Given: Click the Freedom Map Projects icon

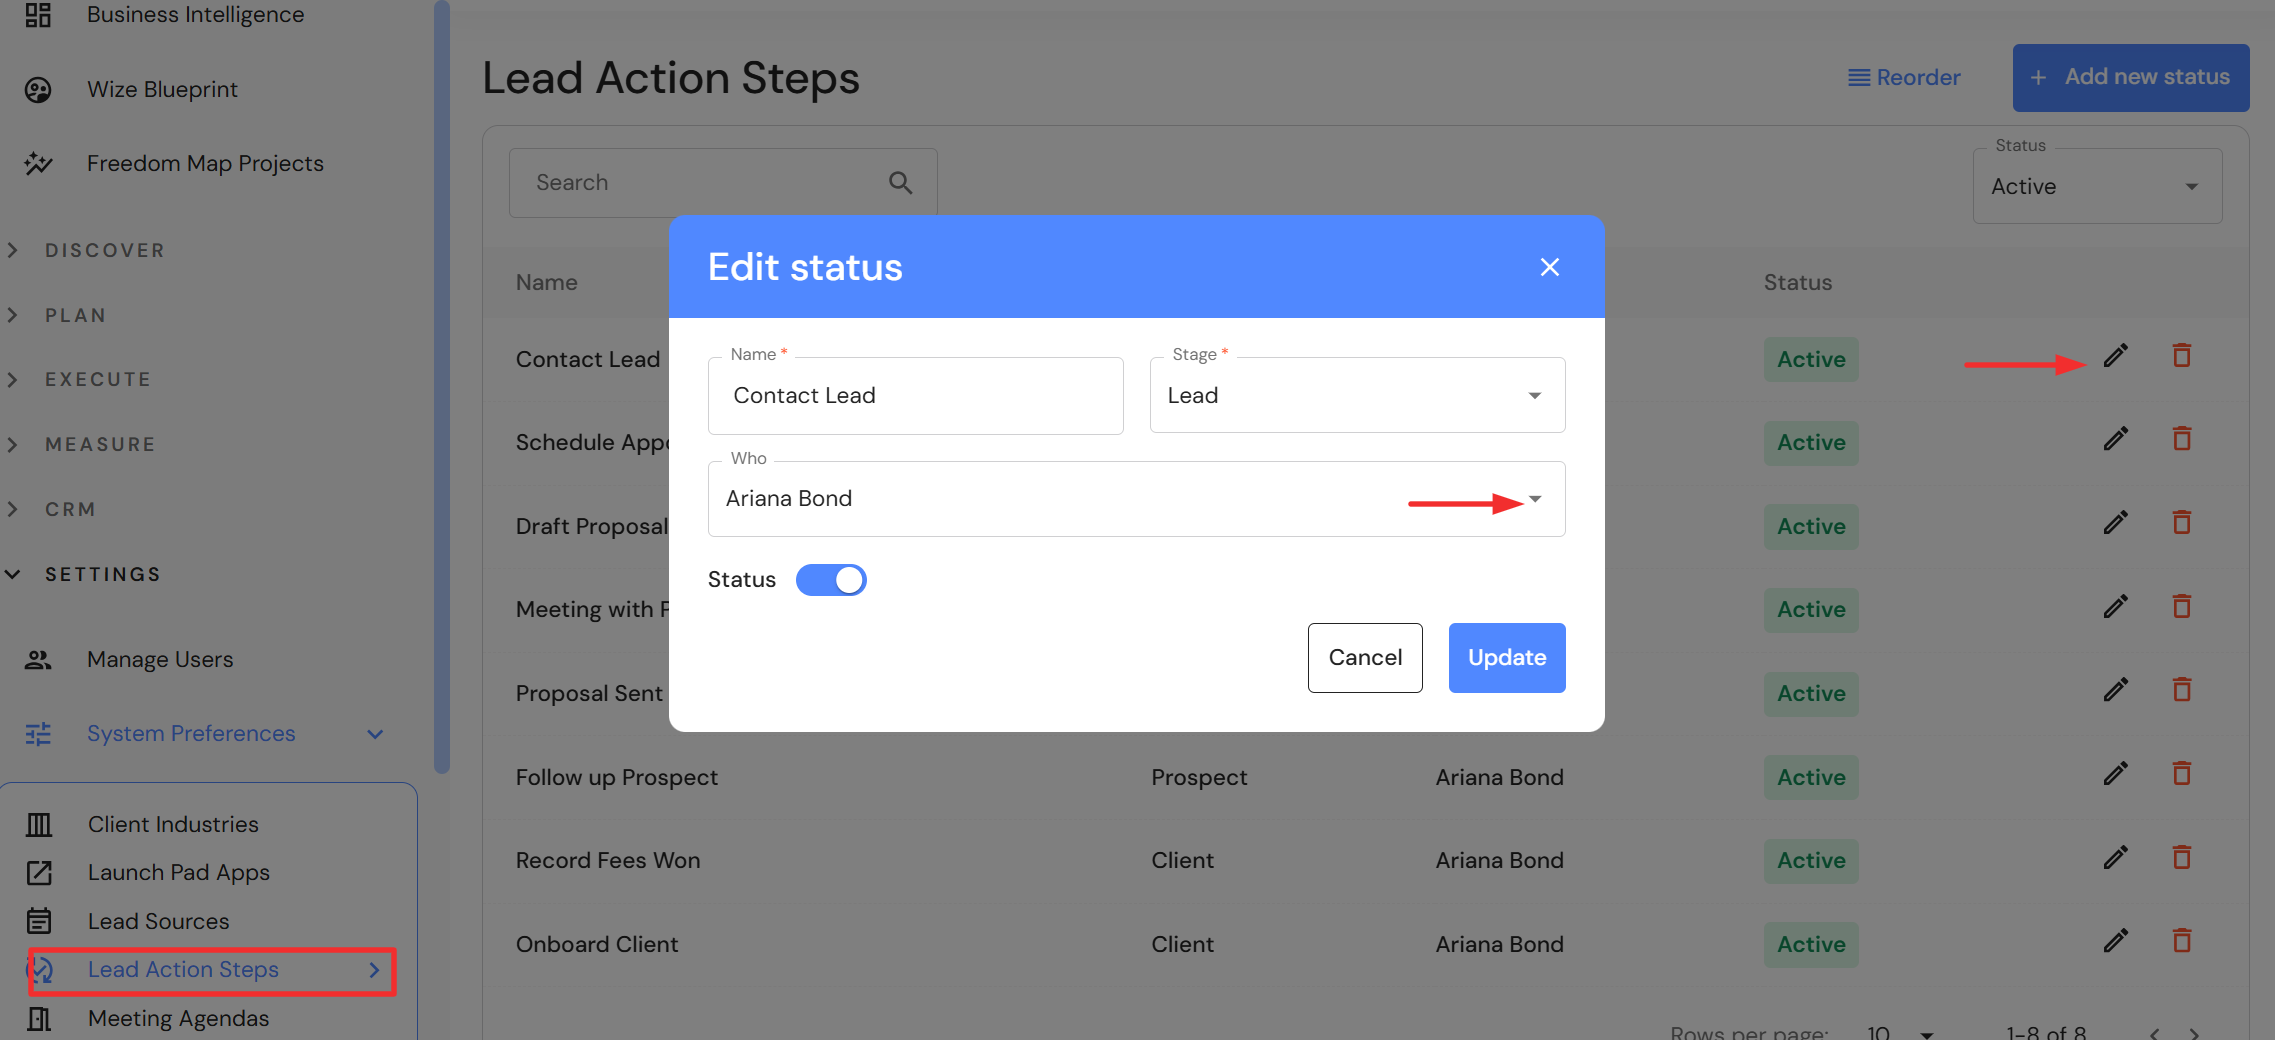Looking at the screenshot, I should [38, 163].
